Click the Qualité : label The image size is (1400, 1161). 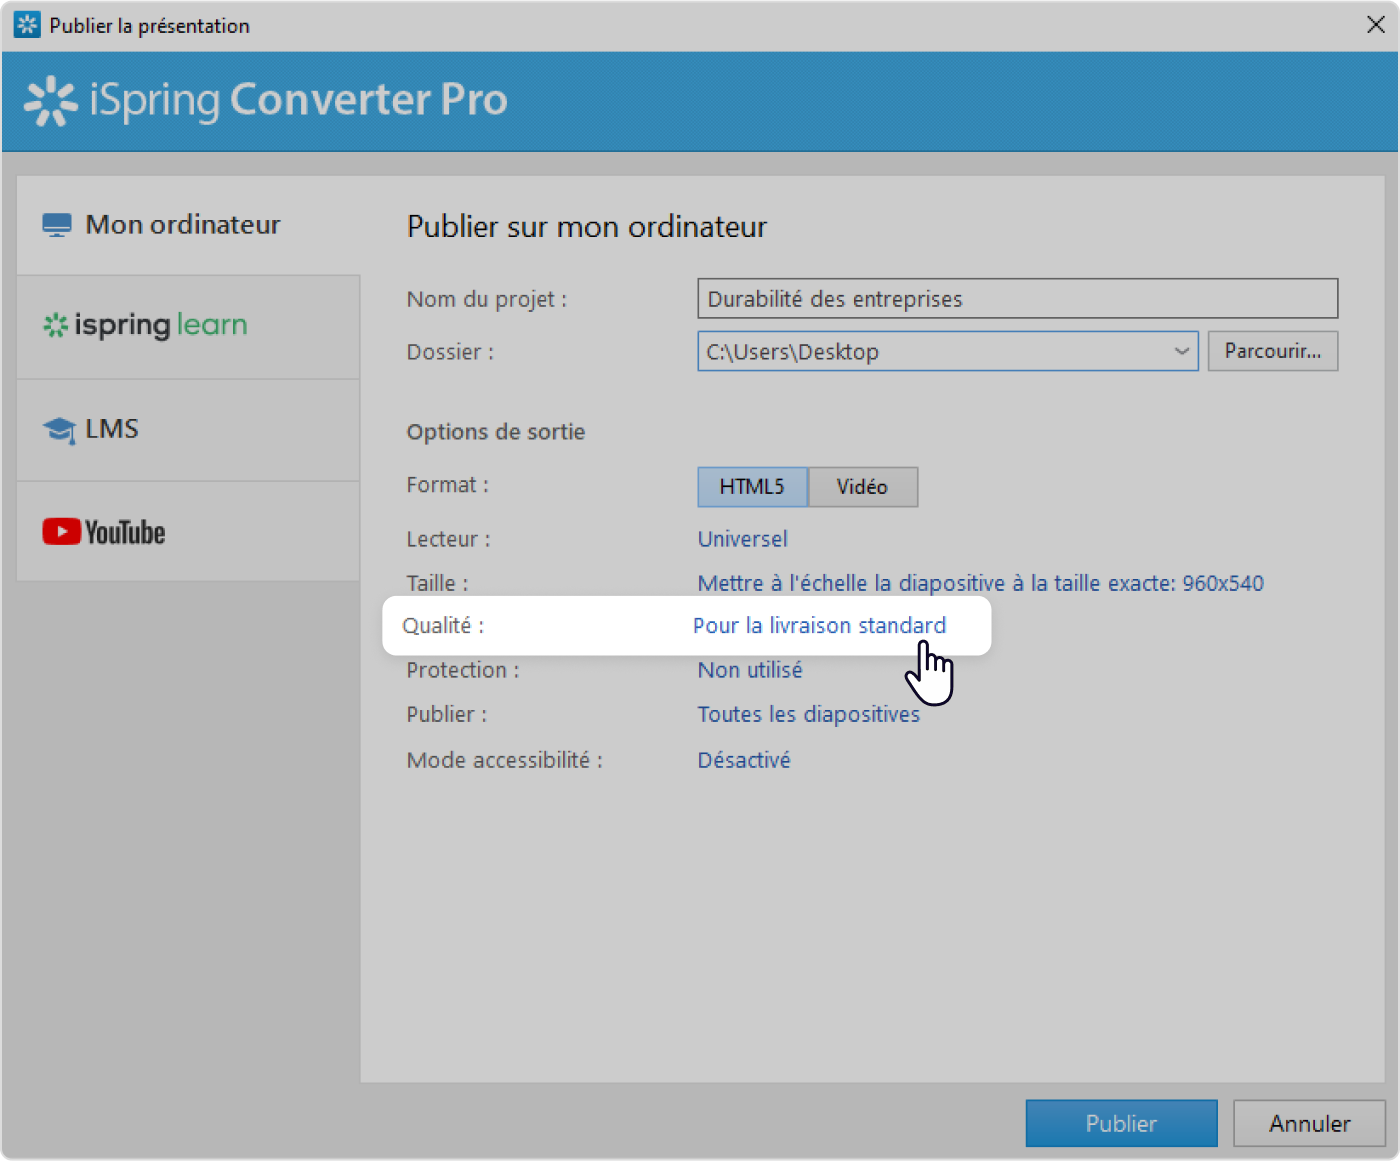click(x=443, y=626)
